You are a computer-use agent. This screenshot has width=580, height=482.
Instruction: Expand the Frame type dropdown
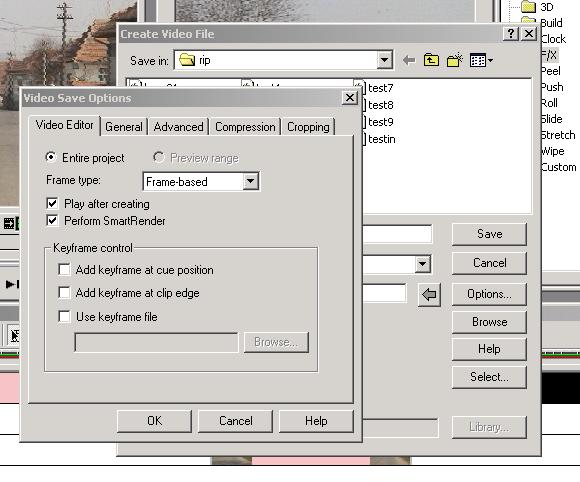[250, 181]
